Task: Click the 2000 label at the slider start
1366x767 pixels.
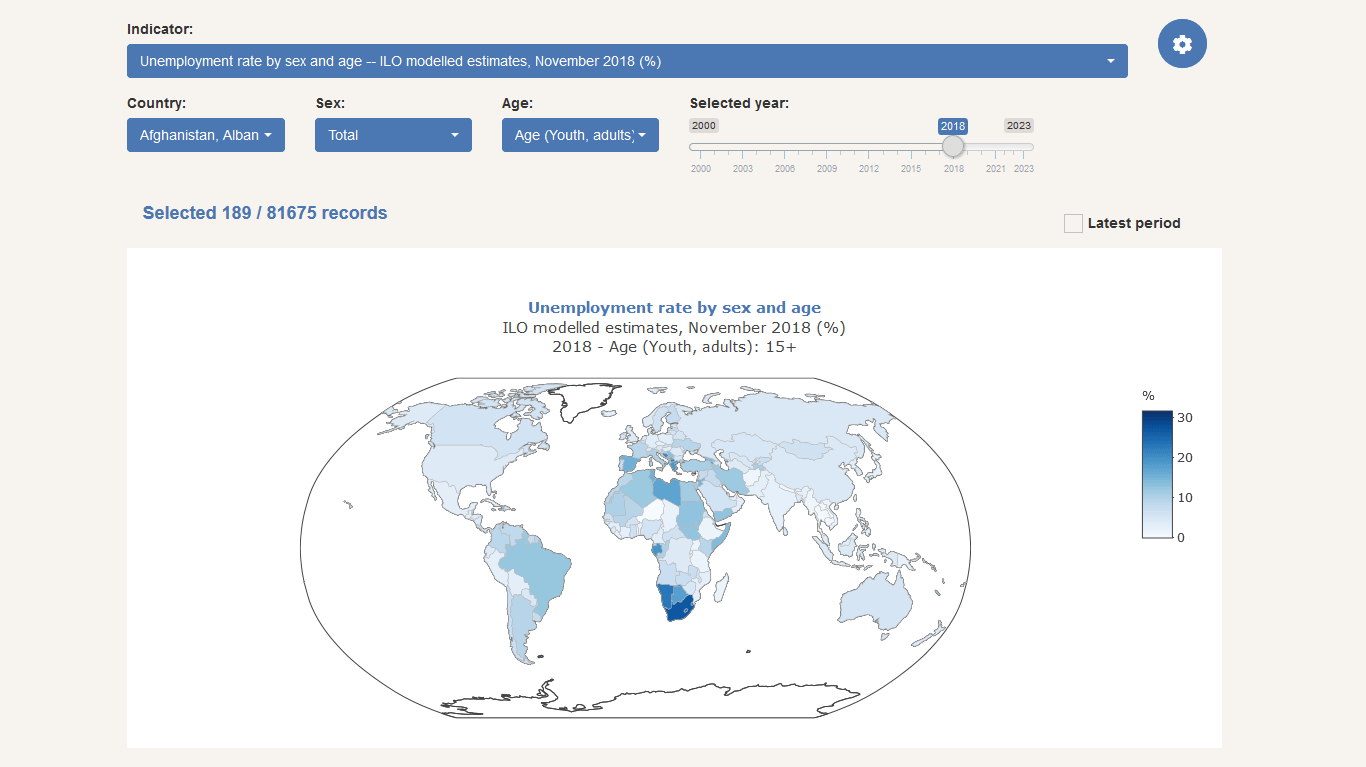Action: coord(703,125)
